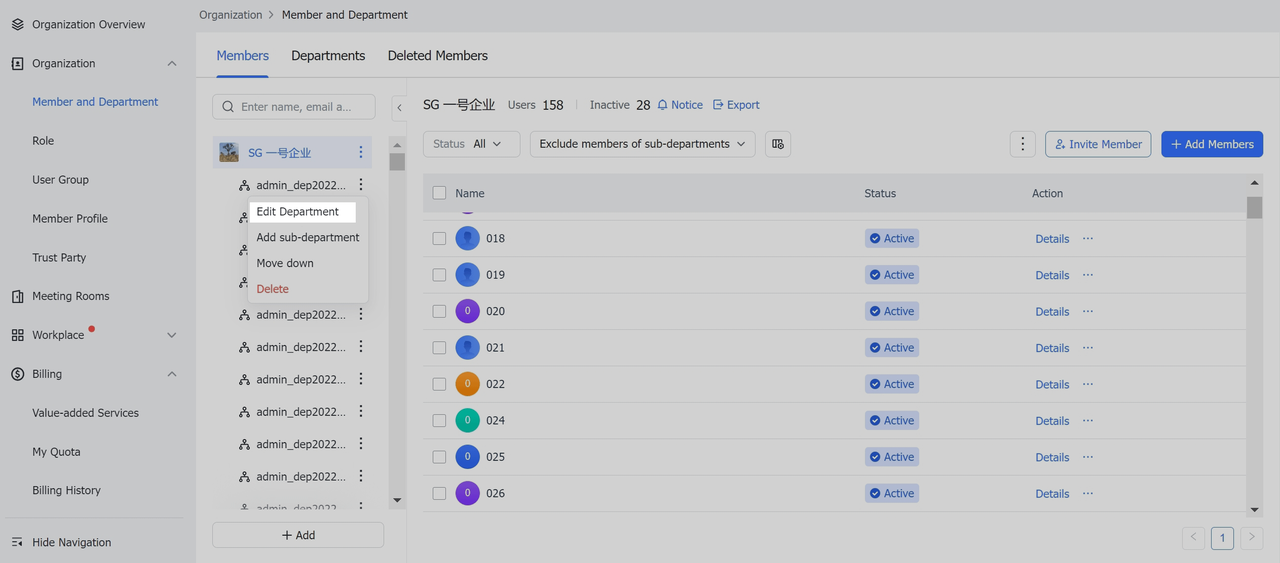The height and width of the screenshot is (563, 1280).
Task: Click the Export icon link
Action: coord(718,105)
